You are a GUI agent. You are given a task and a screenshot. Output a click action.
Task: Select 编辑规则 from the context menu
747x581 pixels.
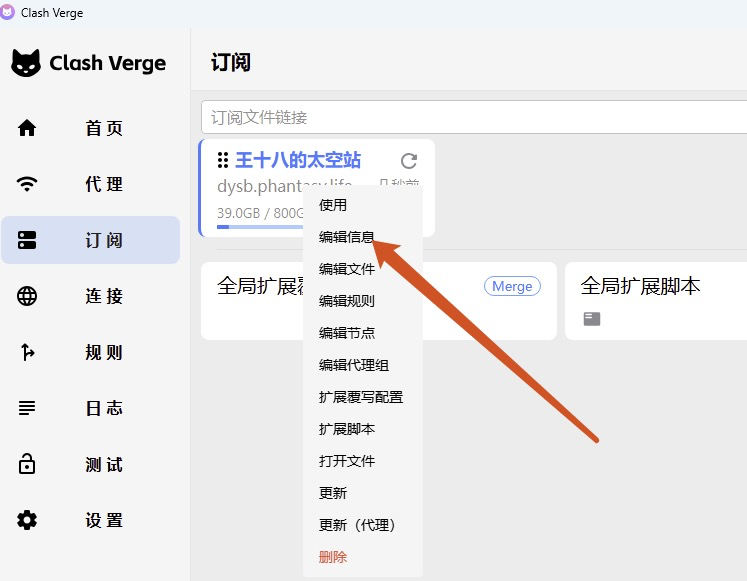pyautogui.click(x=346, y=301)
